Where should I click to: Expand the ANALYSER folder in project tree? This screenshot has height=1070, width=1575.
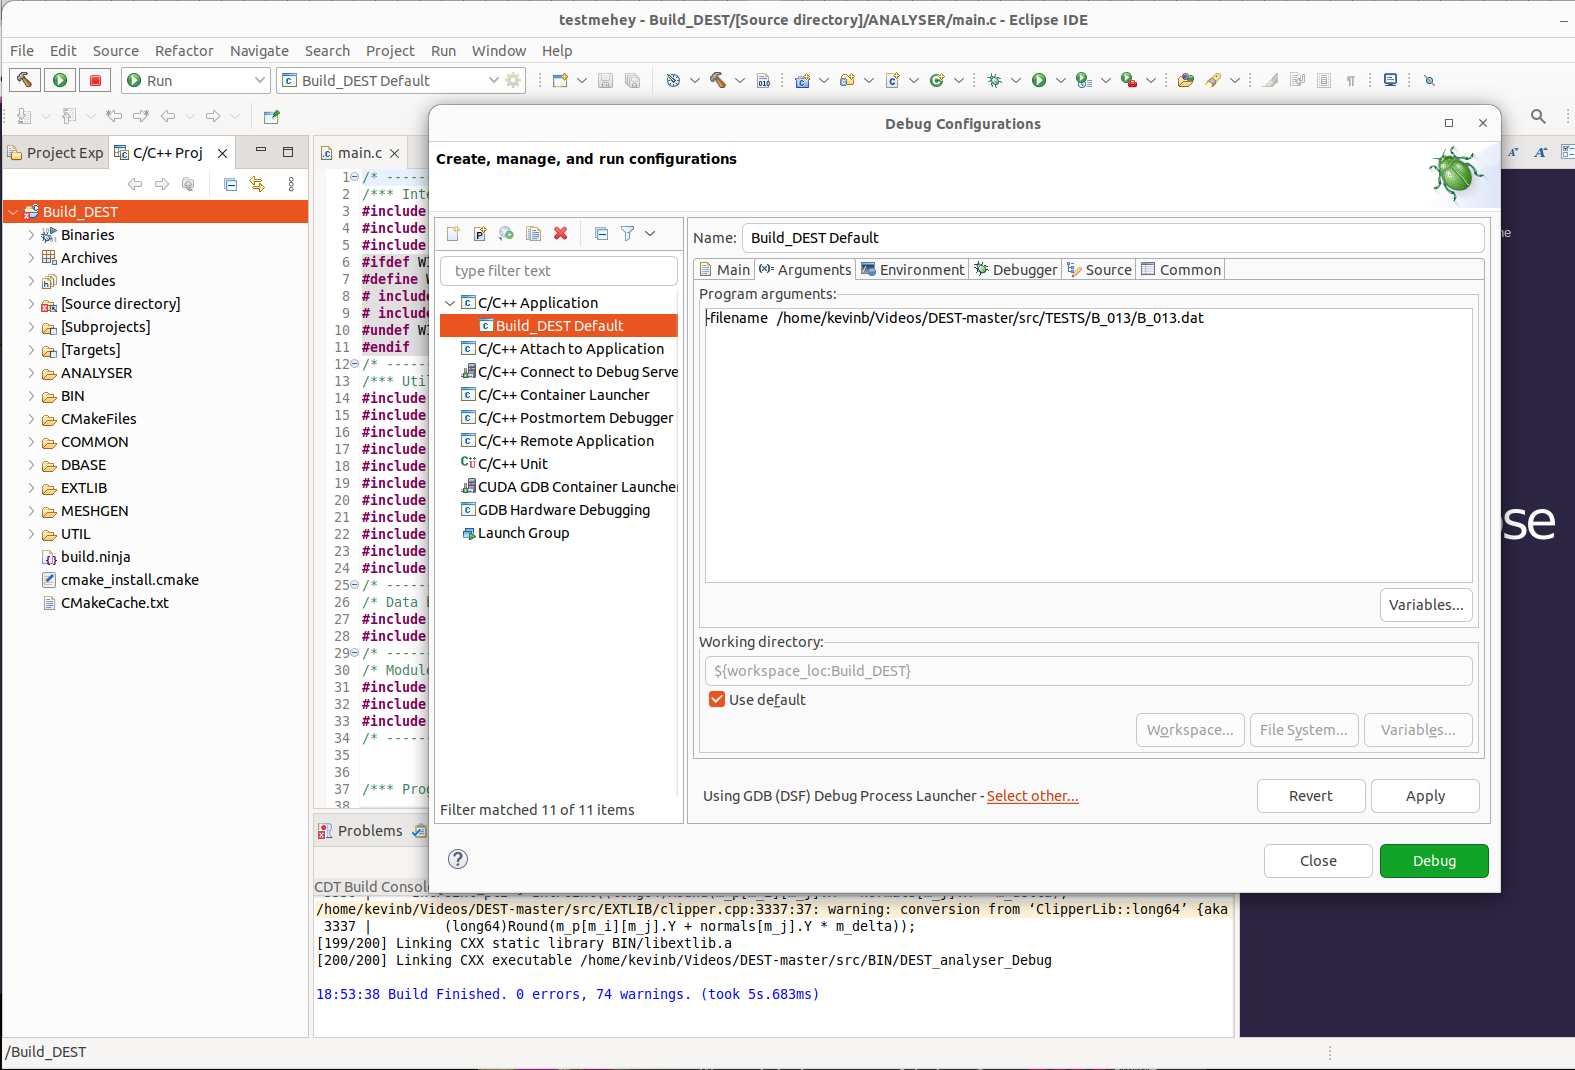click(x=31, y=373)
